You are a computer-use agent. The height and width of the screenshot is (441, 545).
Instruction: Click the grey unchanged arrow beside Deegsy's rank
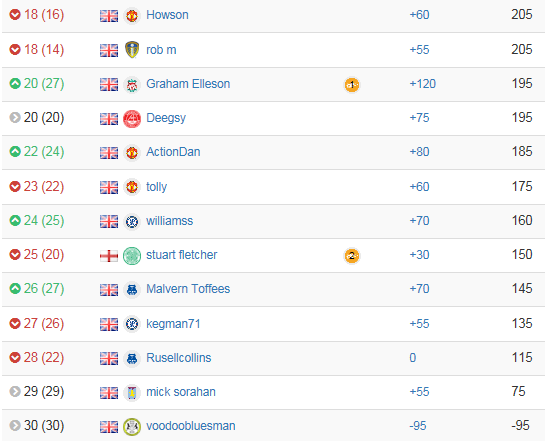pyautogui.click(x=15, y=117)
